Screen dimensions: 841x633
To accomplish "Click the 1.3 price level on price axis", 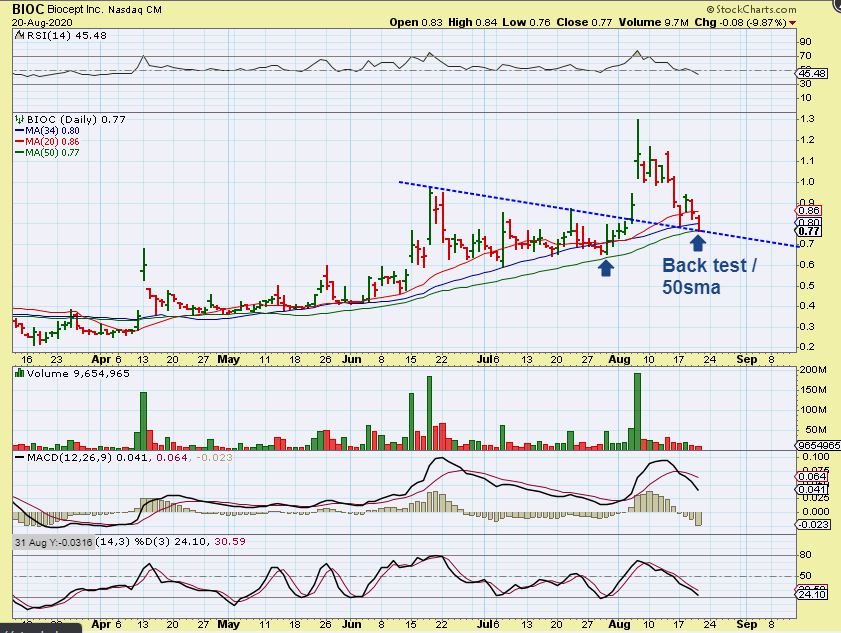I will [808, 119].
